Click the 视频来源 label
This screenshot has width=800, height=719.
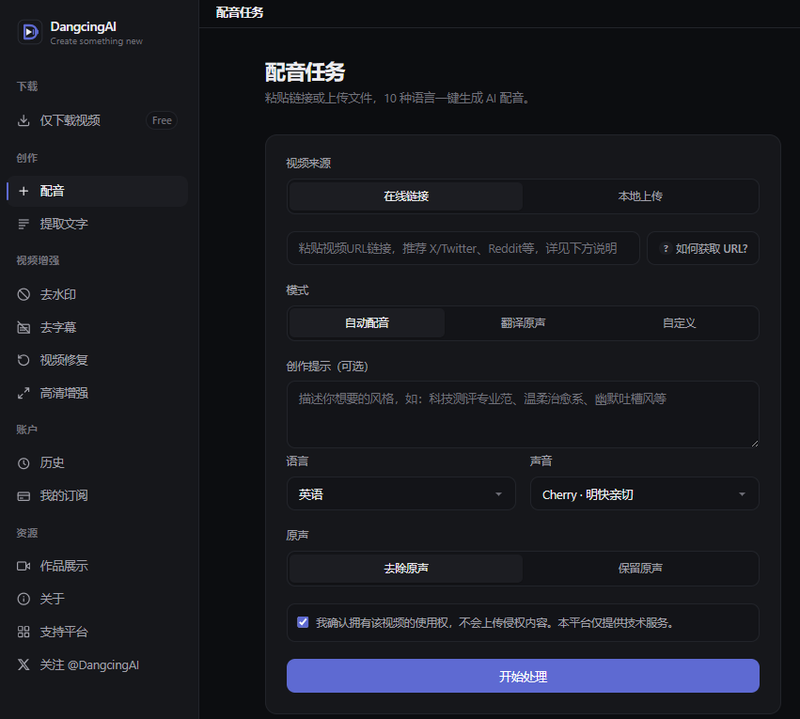[308, 163]
